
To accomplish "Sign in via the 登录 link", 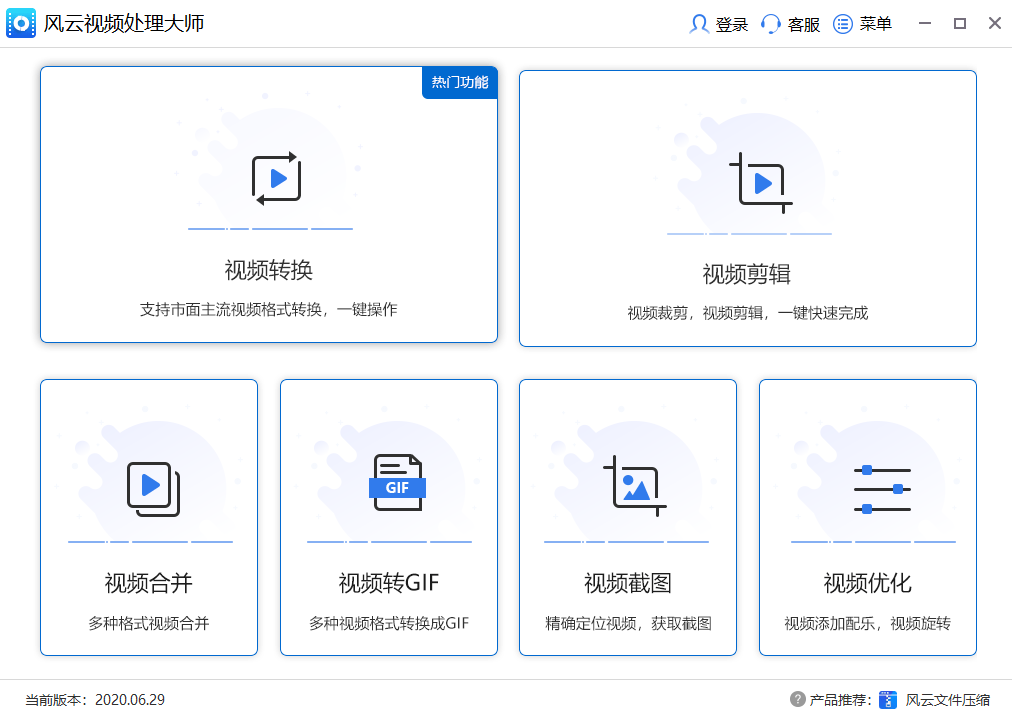I will click(730, 23).
